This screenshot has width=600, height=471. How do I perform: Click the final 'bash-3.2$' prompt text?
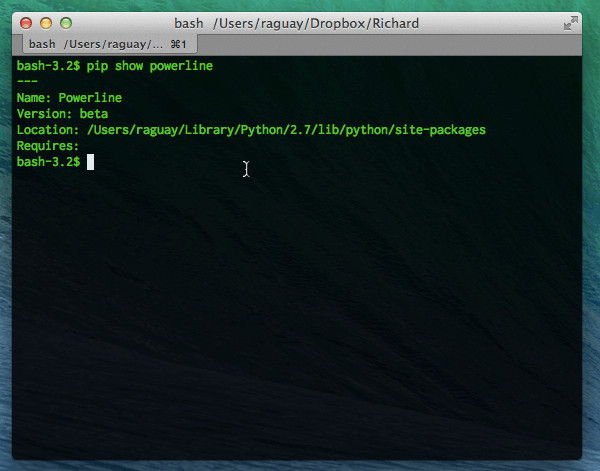click(49, 162)
